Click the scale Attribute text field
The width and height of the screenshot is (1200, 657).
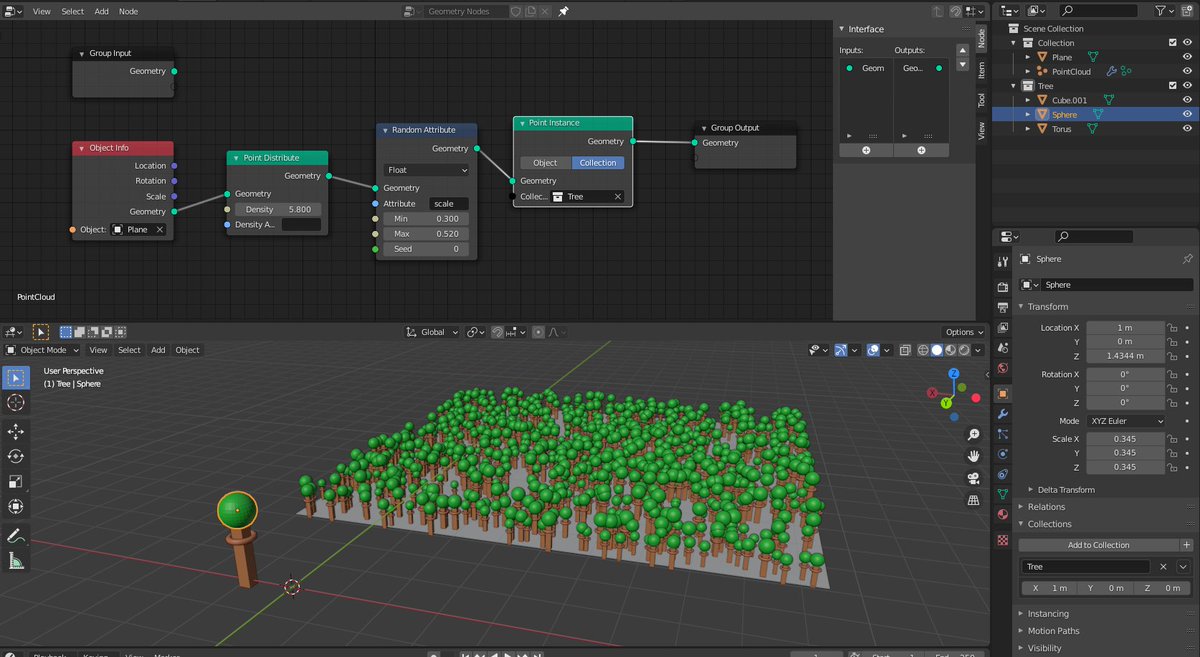pos(448,203)
